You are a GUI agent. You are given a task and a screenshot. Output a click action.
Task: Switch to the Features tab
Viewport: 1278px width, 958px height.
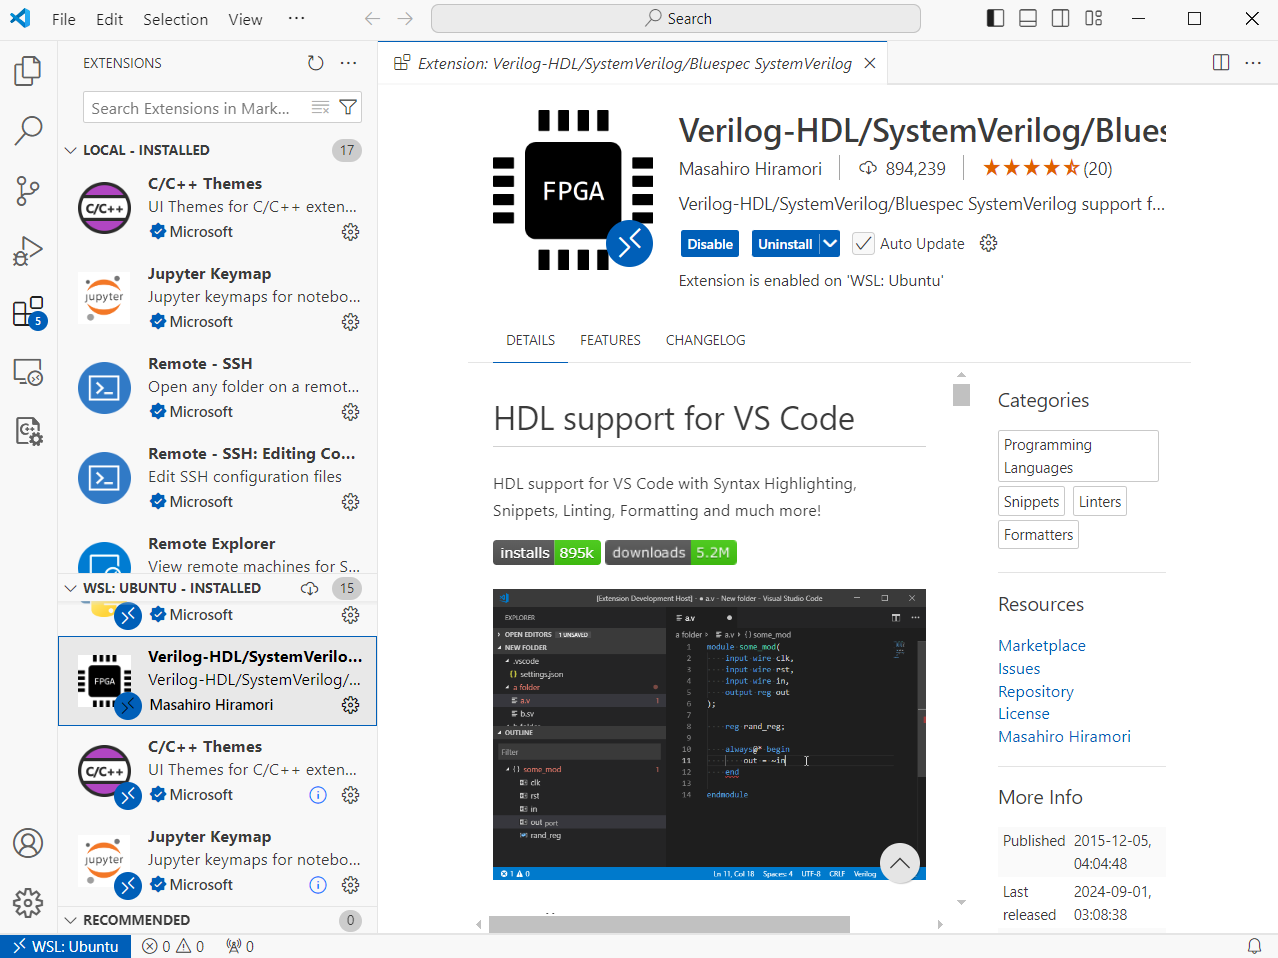click(610, 340)
